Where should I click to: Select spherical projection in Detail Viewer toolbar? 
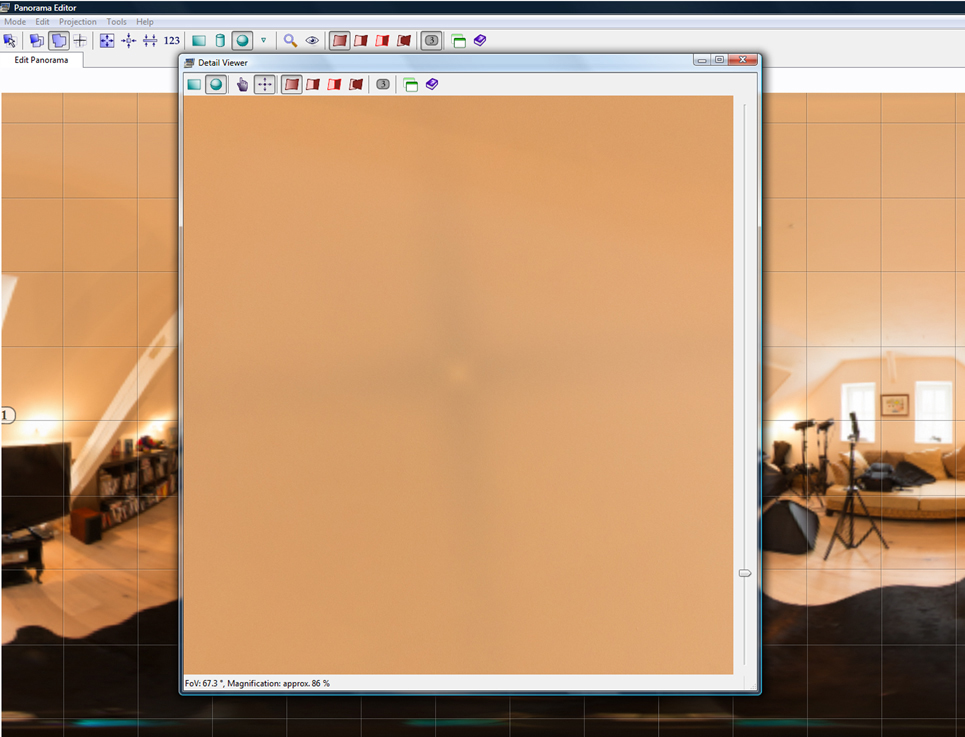[x=215, y=85]
